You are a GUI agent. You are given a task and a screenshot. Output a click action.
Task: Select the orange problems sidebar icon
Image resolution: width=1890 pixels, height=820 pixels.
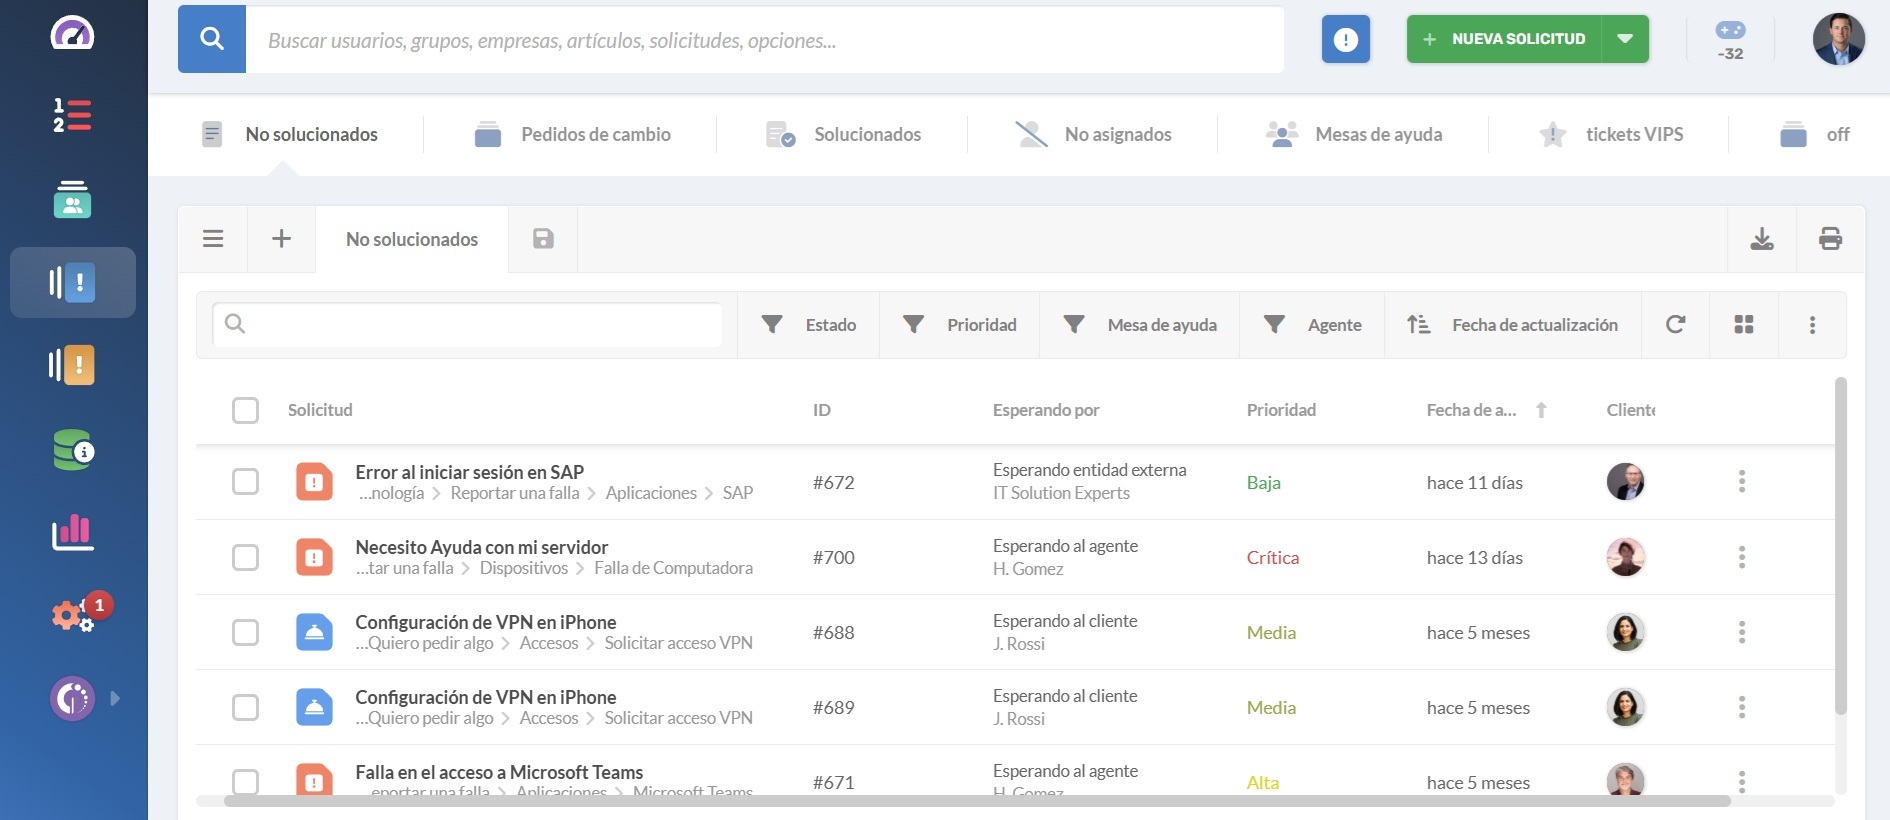coord(72,365)
